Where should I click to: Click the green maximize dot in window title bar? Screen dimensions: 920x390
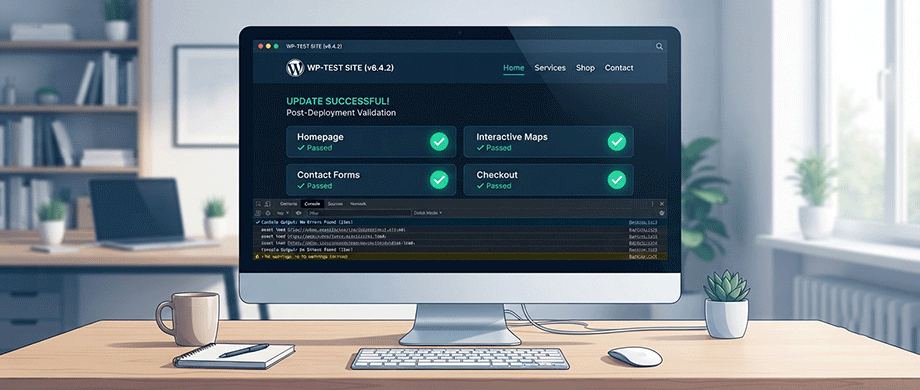pyautogui.click(x=276, y=46)
